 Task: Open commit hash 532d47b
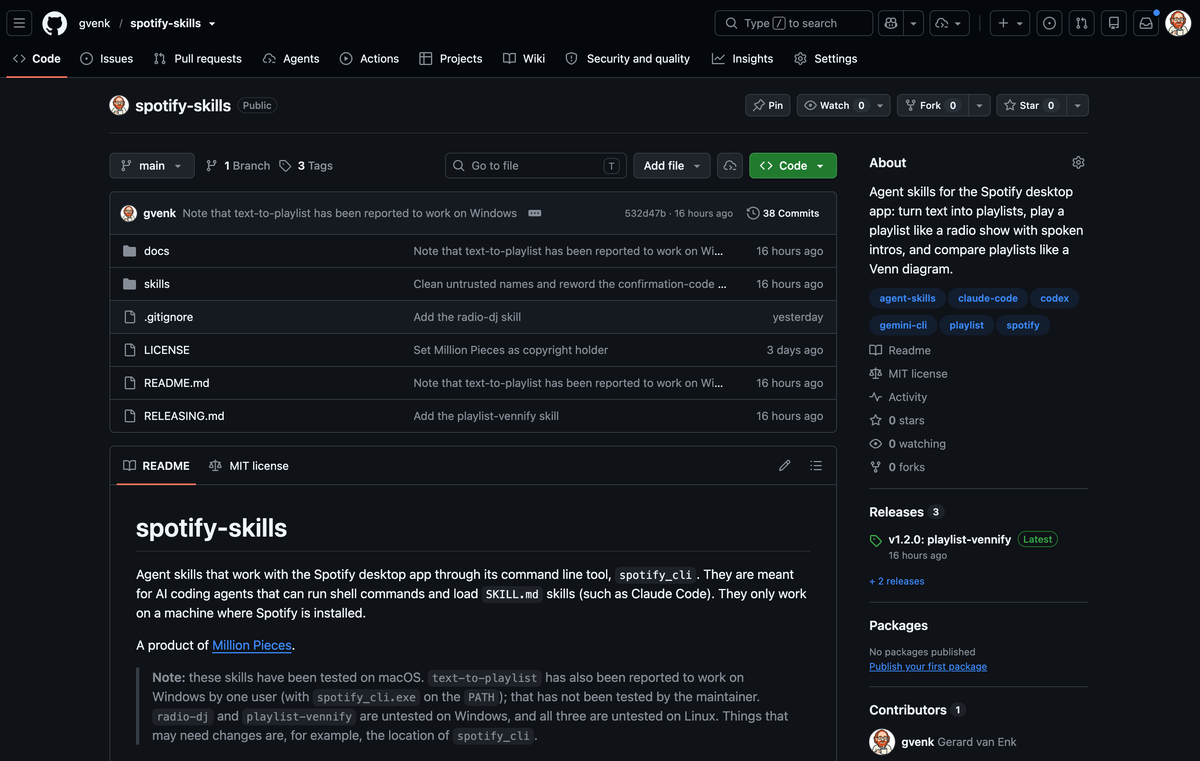pos(645,213)
